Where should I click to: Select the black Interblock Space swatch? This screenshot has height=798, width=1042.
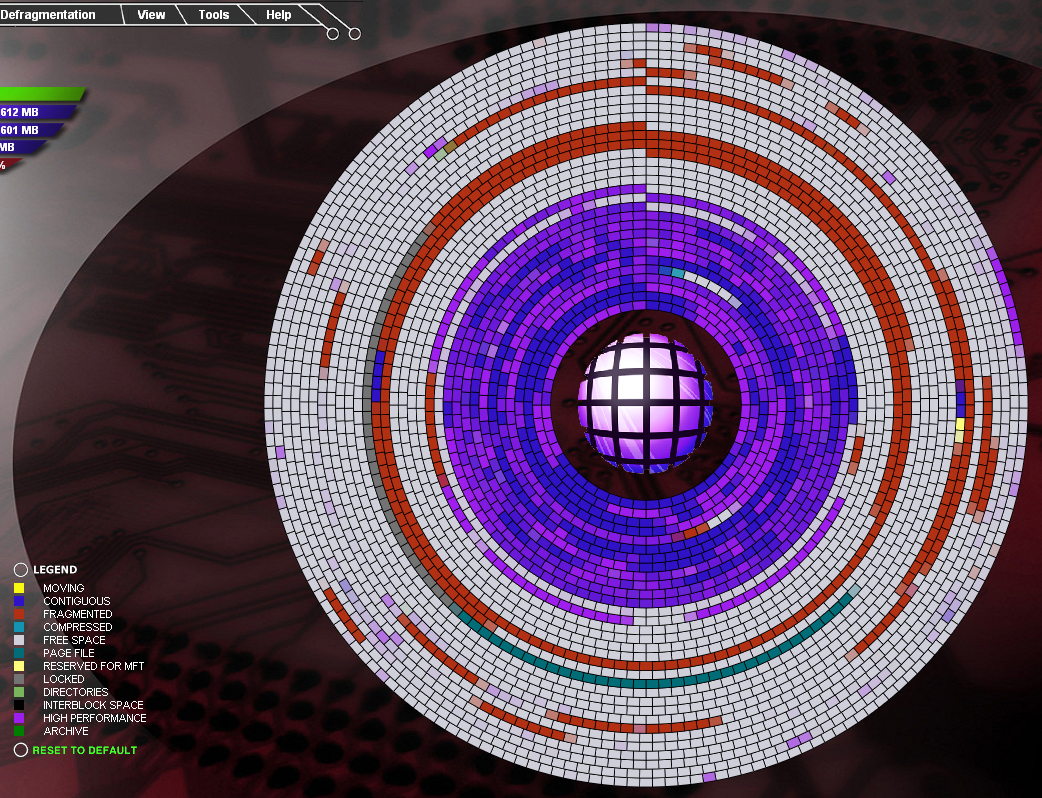point(19,705)
